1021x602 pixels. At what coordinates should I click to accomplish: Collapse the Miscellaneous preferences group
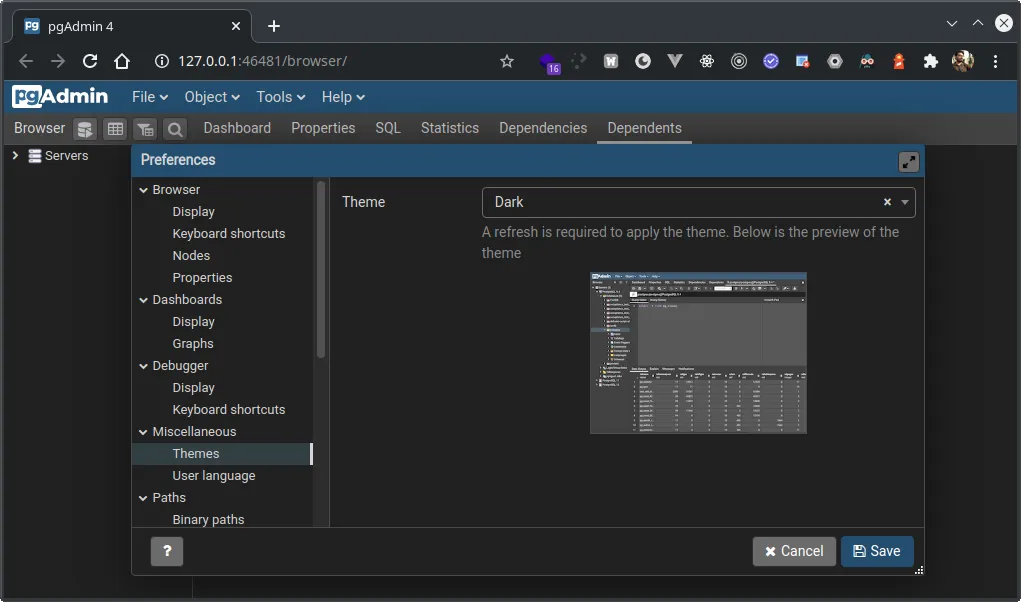point(143,432)
